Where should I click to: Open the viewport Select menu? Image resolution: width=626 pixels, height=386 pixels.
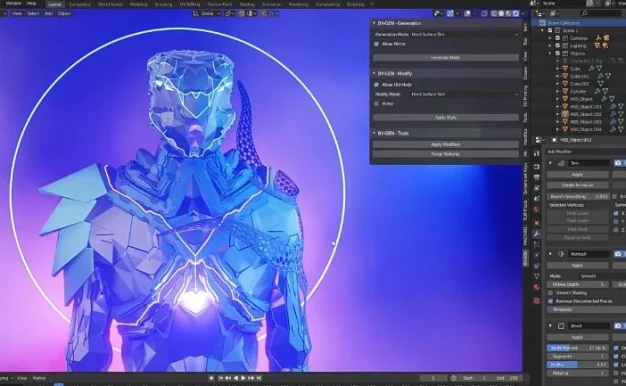[x=33, y=13]
